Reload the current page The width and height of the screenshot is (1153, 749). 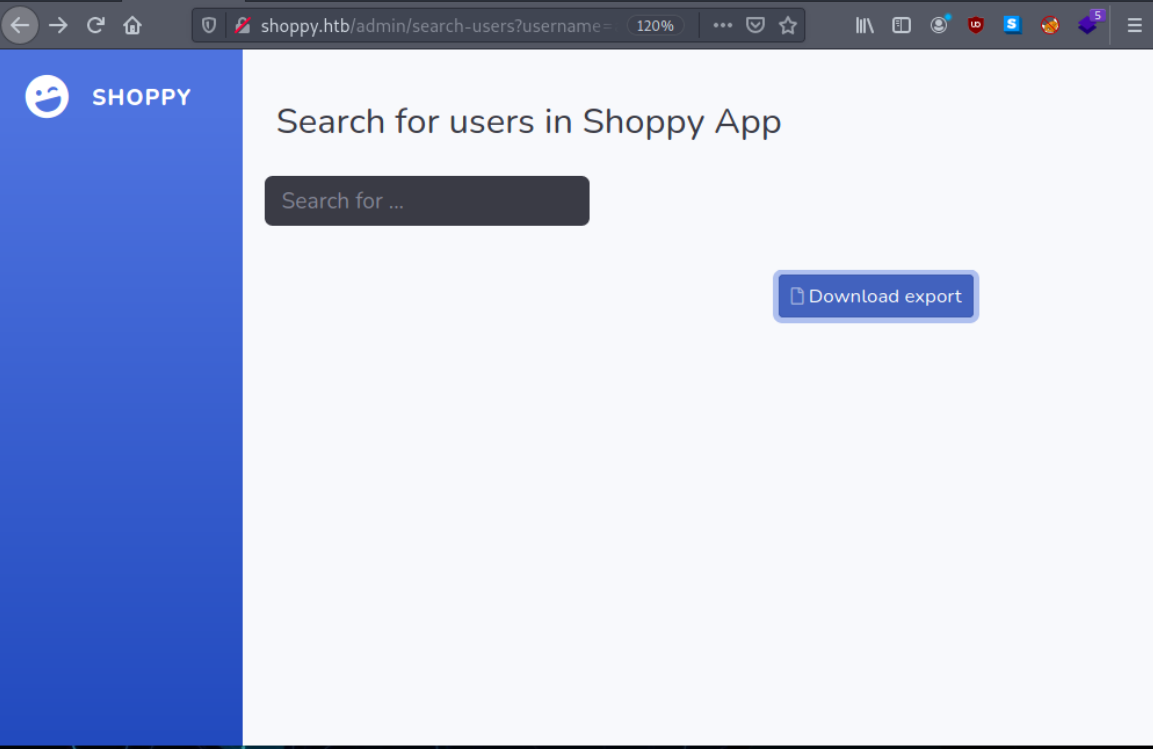tap(95, 25)
